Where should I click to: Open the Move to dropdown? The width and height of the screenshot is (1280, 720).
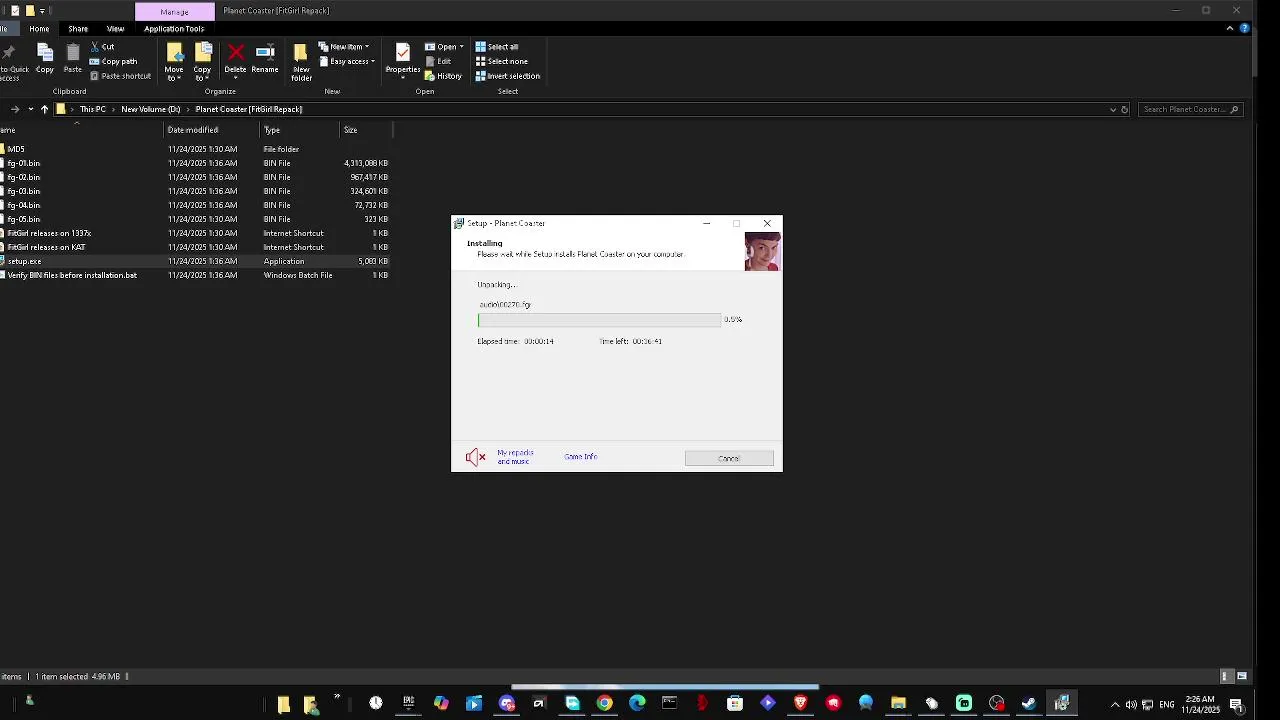click(x=174, y=62)
